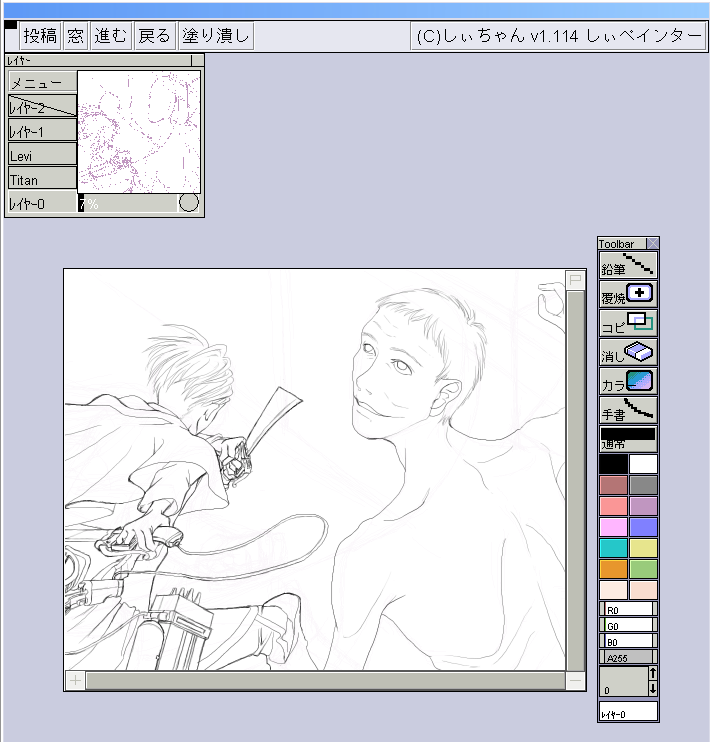Pick the black color swatch
The image size is (710, 742).
click(613, 464)
